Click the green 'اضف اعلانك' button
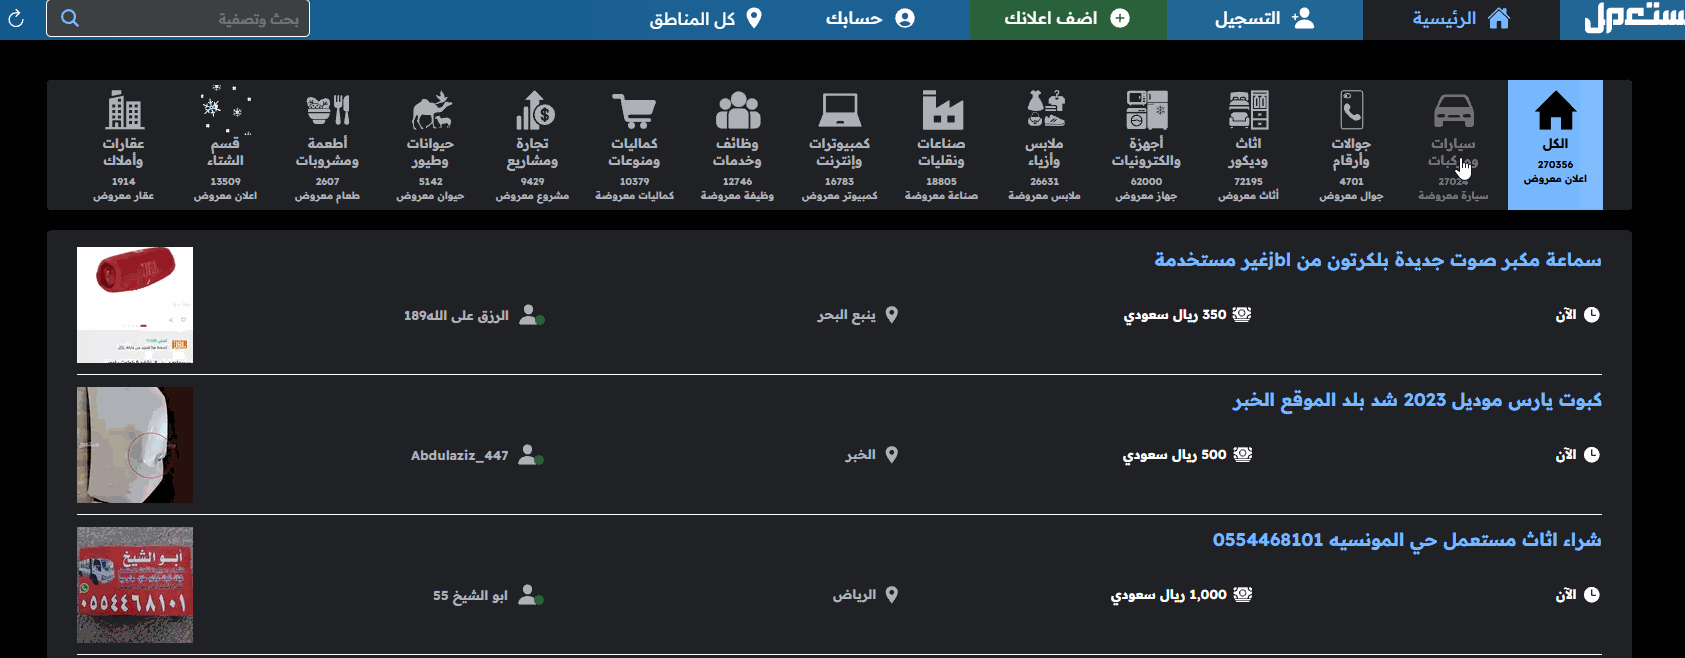 (1067, 19)
